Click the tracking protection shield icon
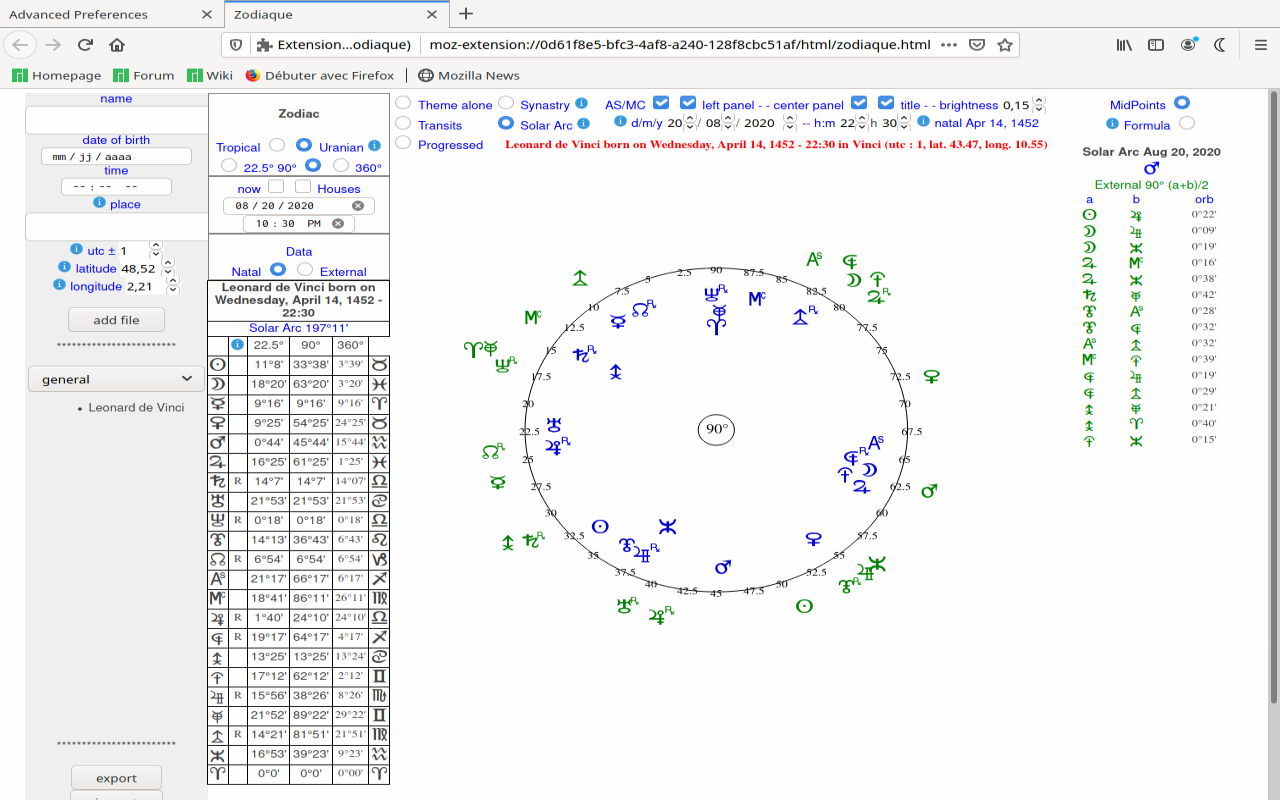This screenshot has width=1280, height=800. coord(236,45)
